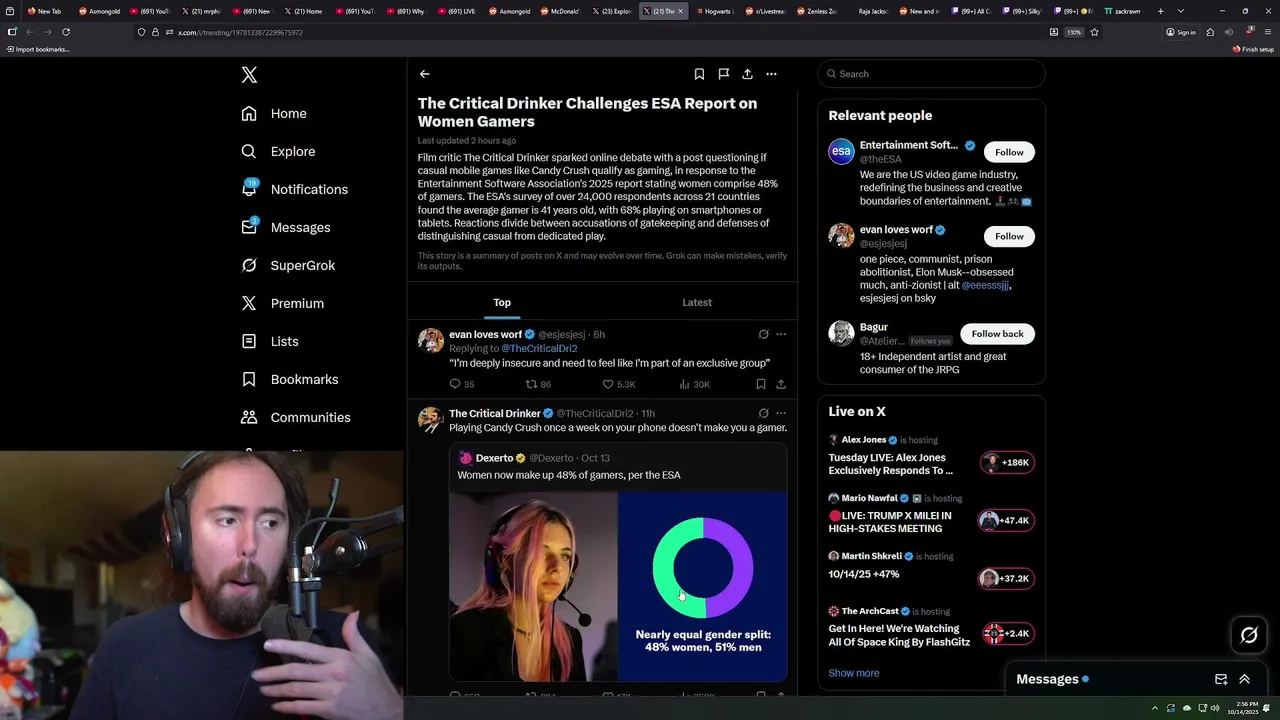Open a new browser tab with plus

[x=1161, y=11]
